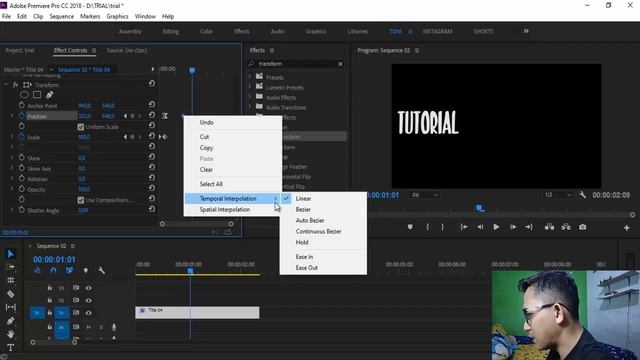
Task: Toggle Uniform Scale checkbox
Action: coord(81,127)
